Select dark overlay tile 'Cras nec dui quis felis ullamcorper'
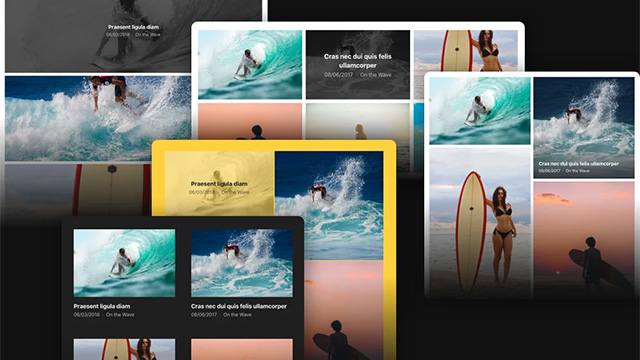 click(358, 64)
